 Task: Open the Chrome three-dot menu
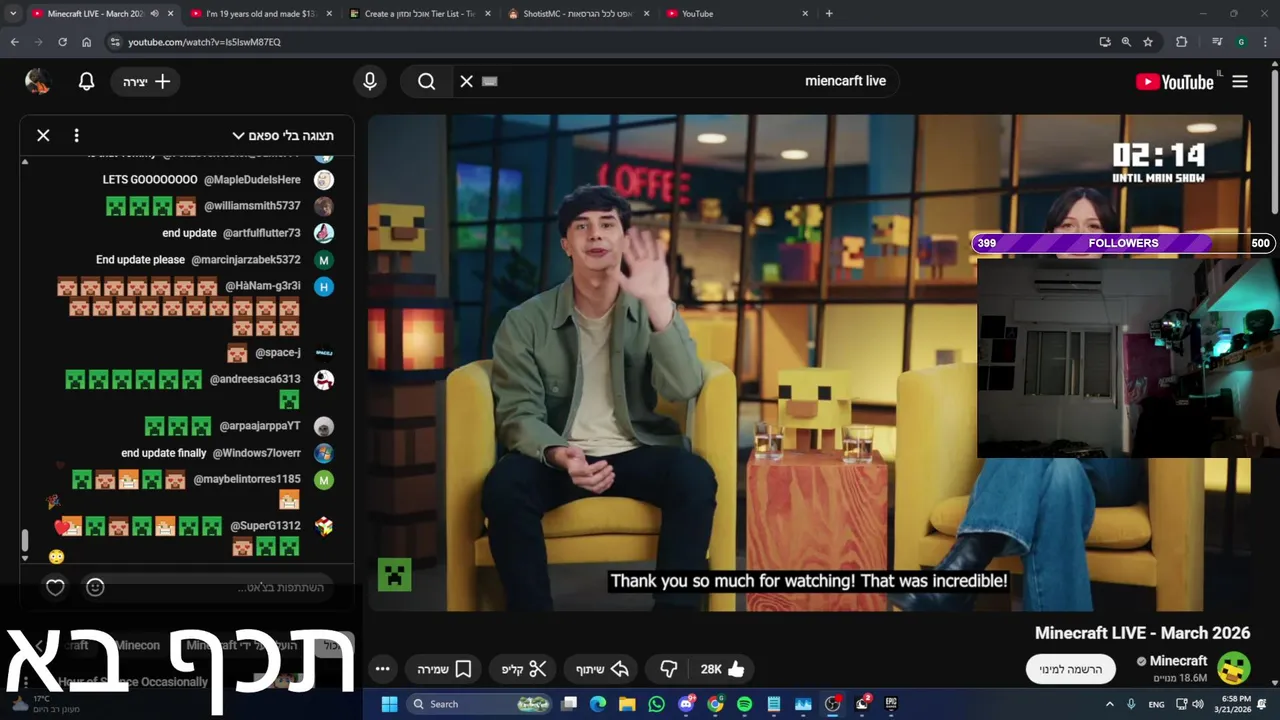pyautogui.click(x=1265, y=42)
